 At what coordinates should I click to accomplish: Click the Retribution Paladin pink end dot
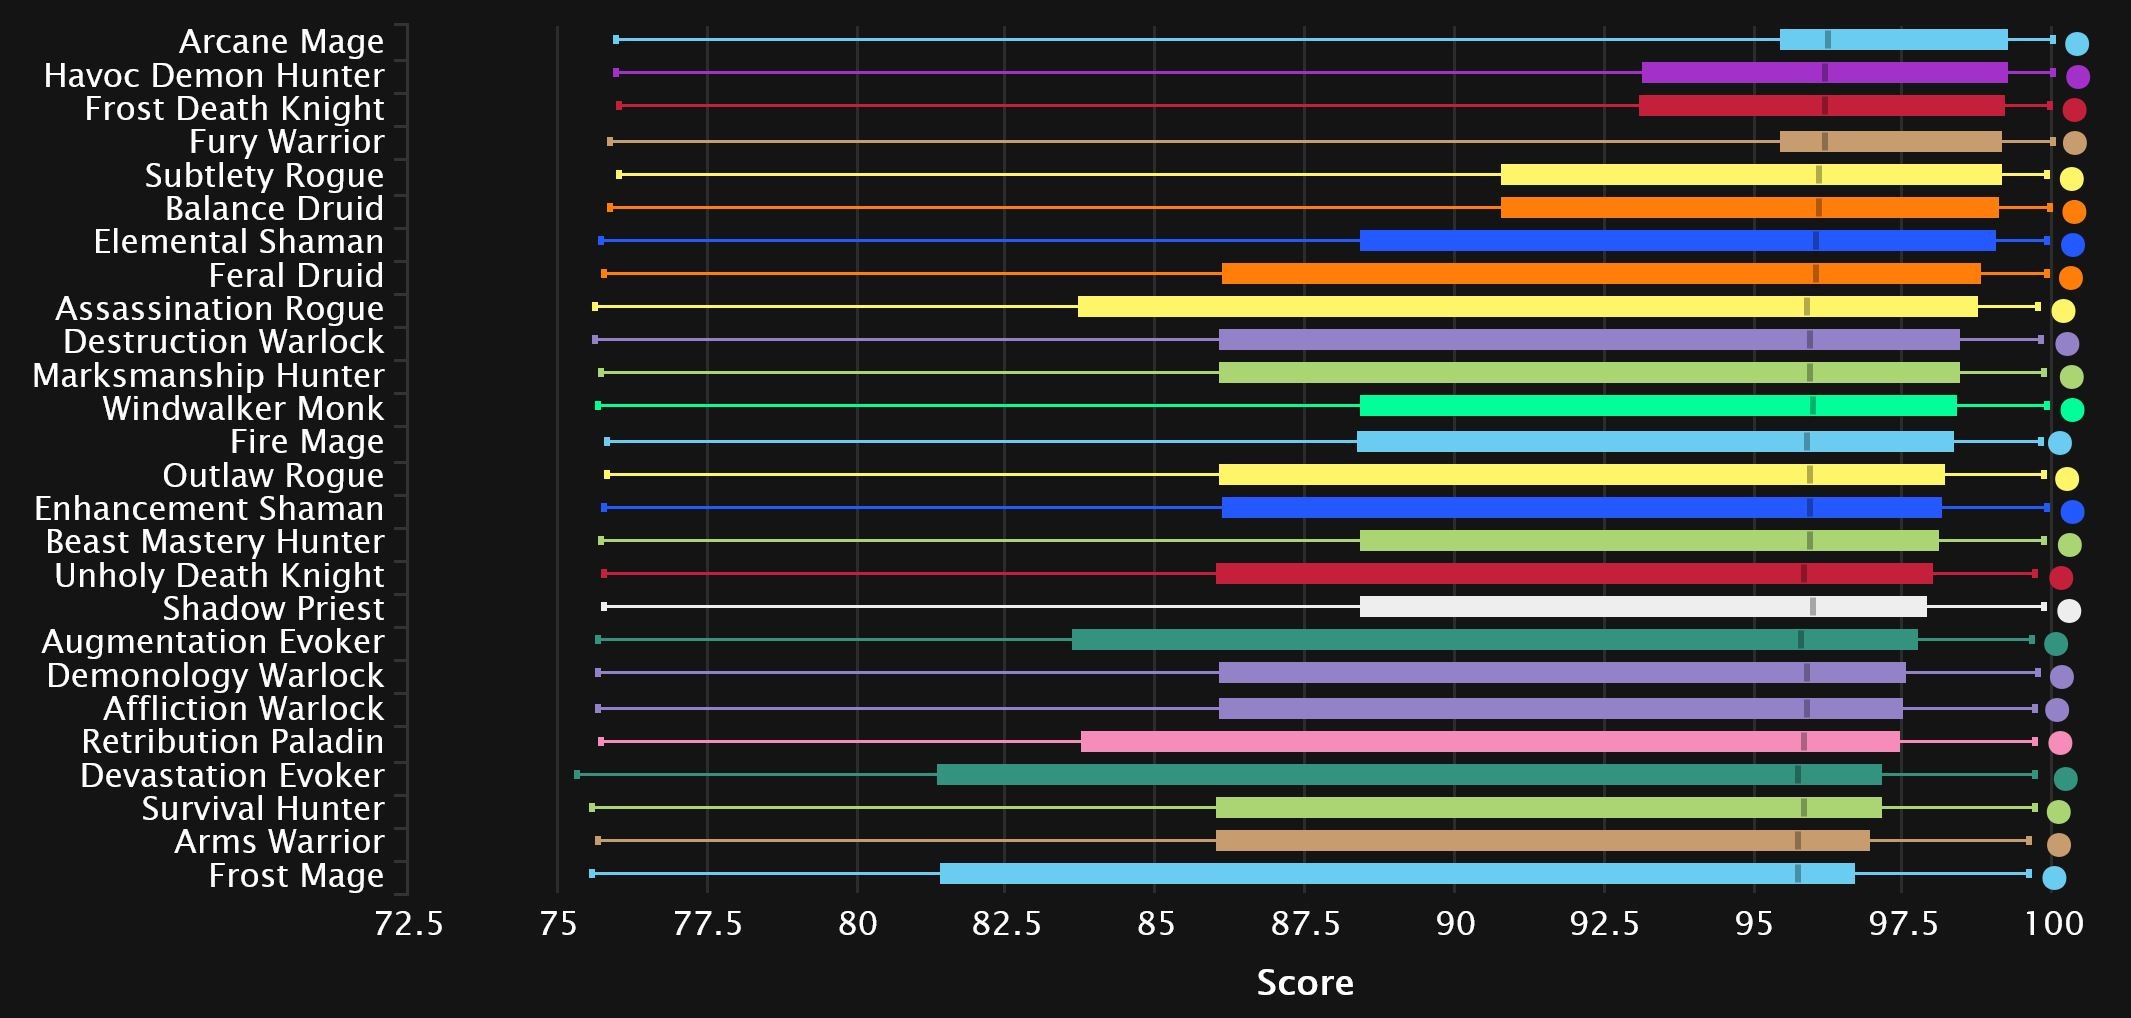pyautogui.click(x=2060, y=743)
